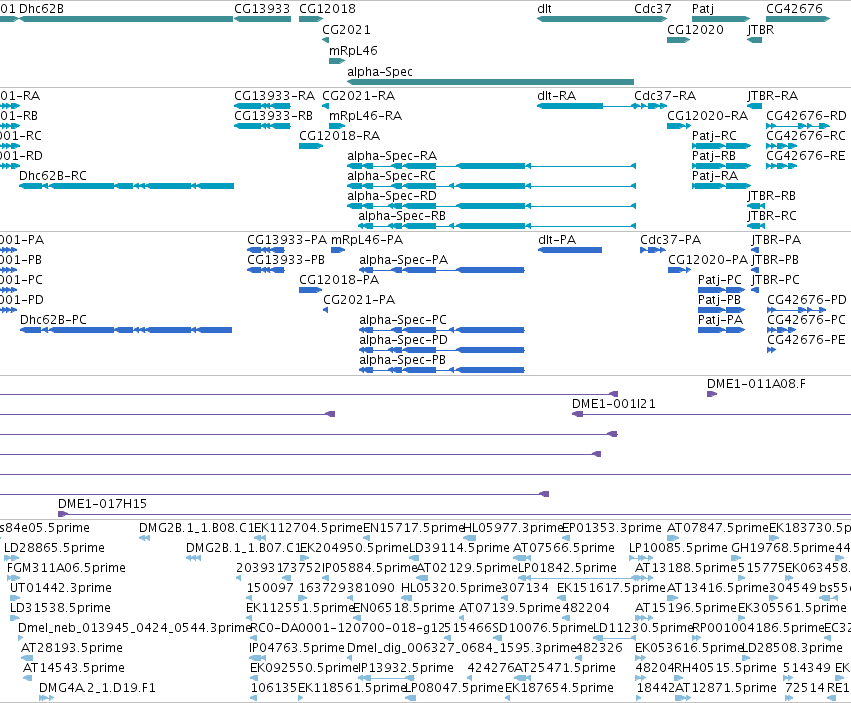
Task: Click the alpha-Spec-PA label
Action: click(x=404, y=260)
